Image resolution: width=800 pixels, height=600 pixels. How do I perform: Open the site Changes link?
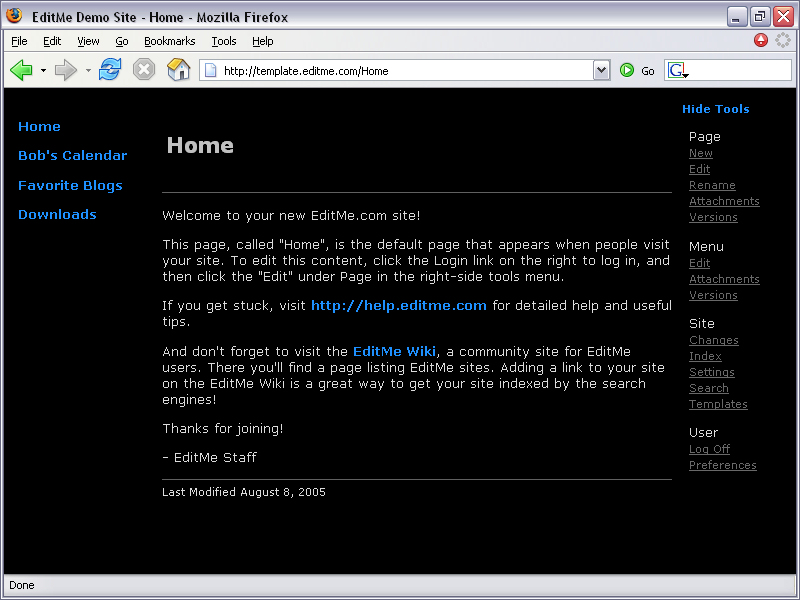pos(714,340)
